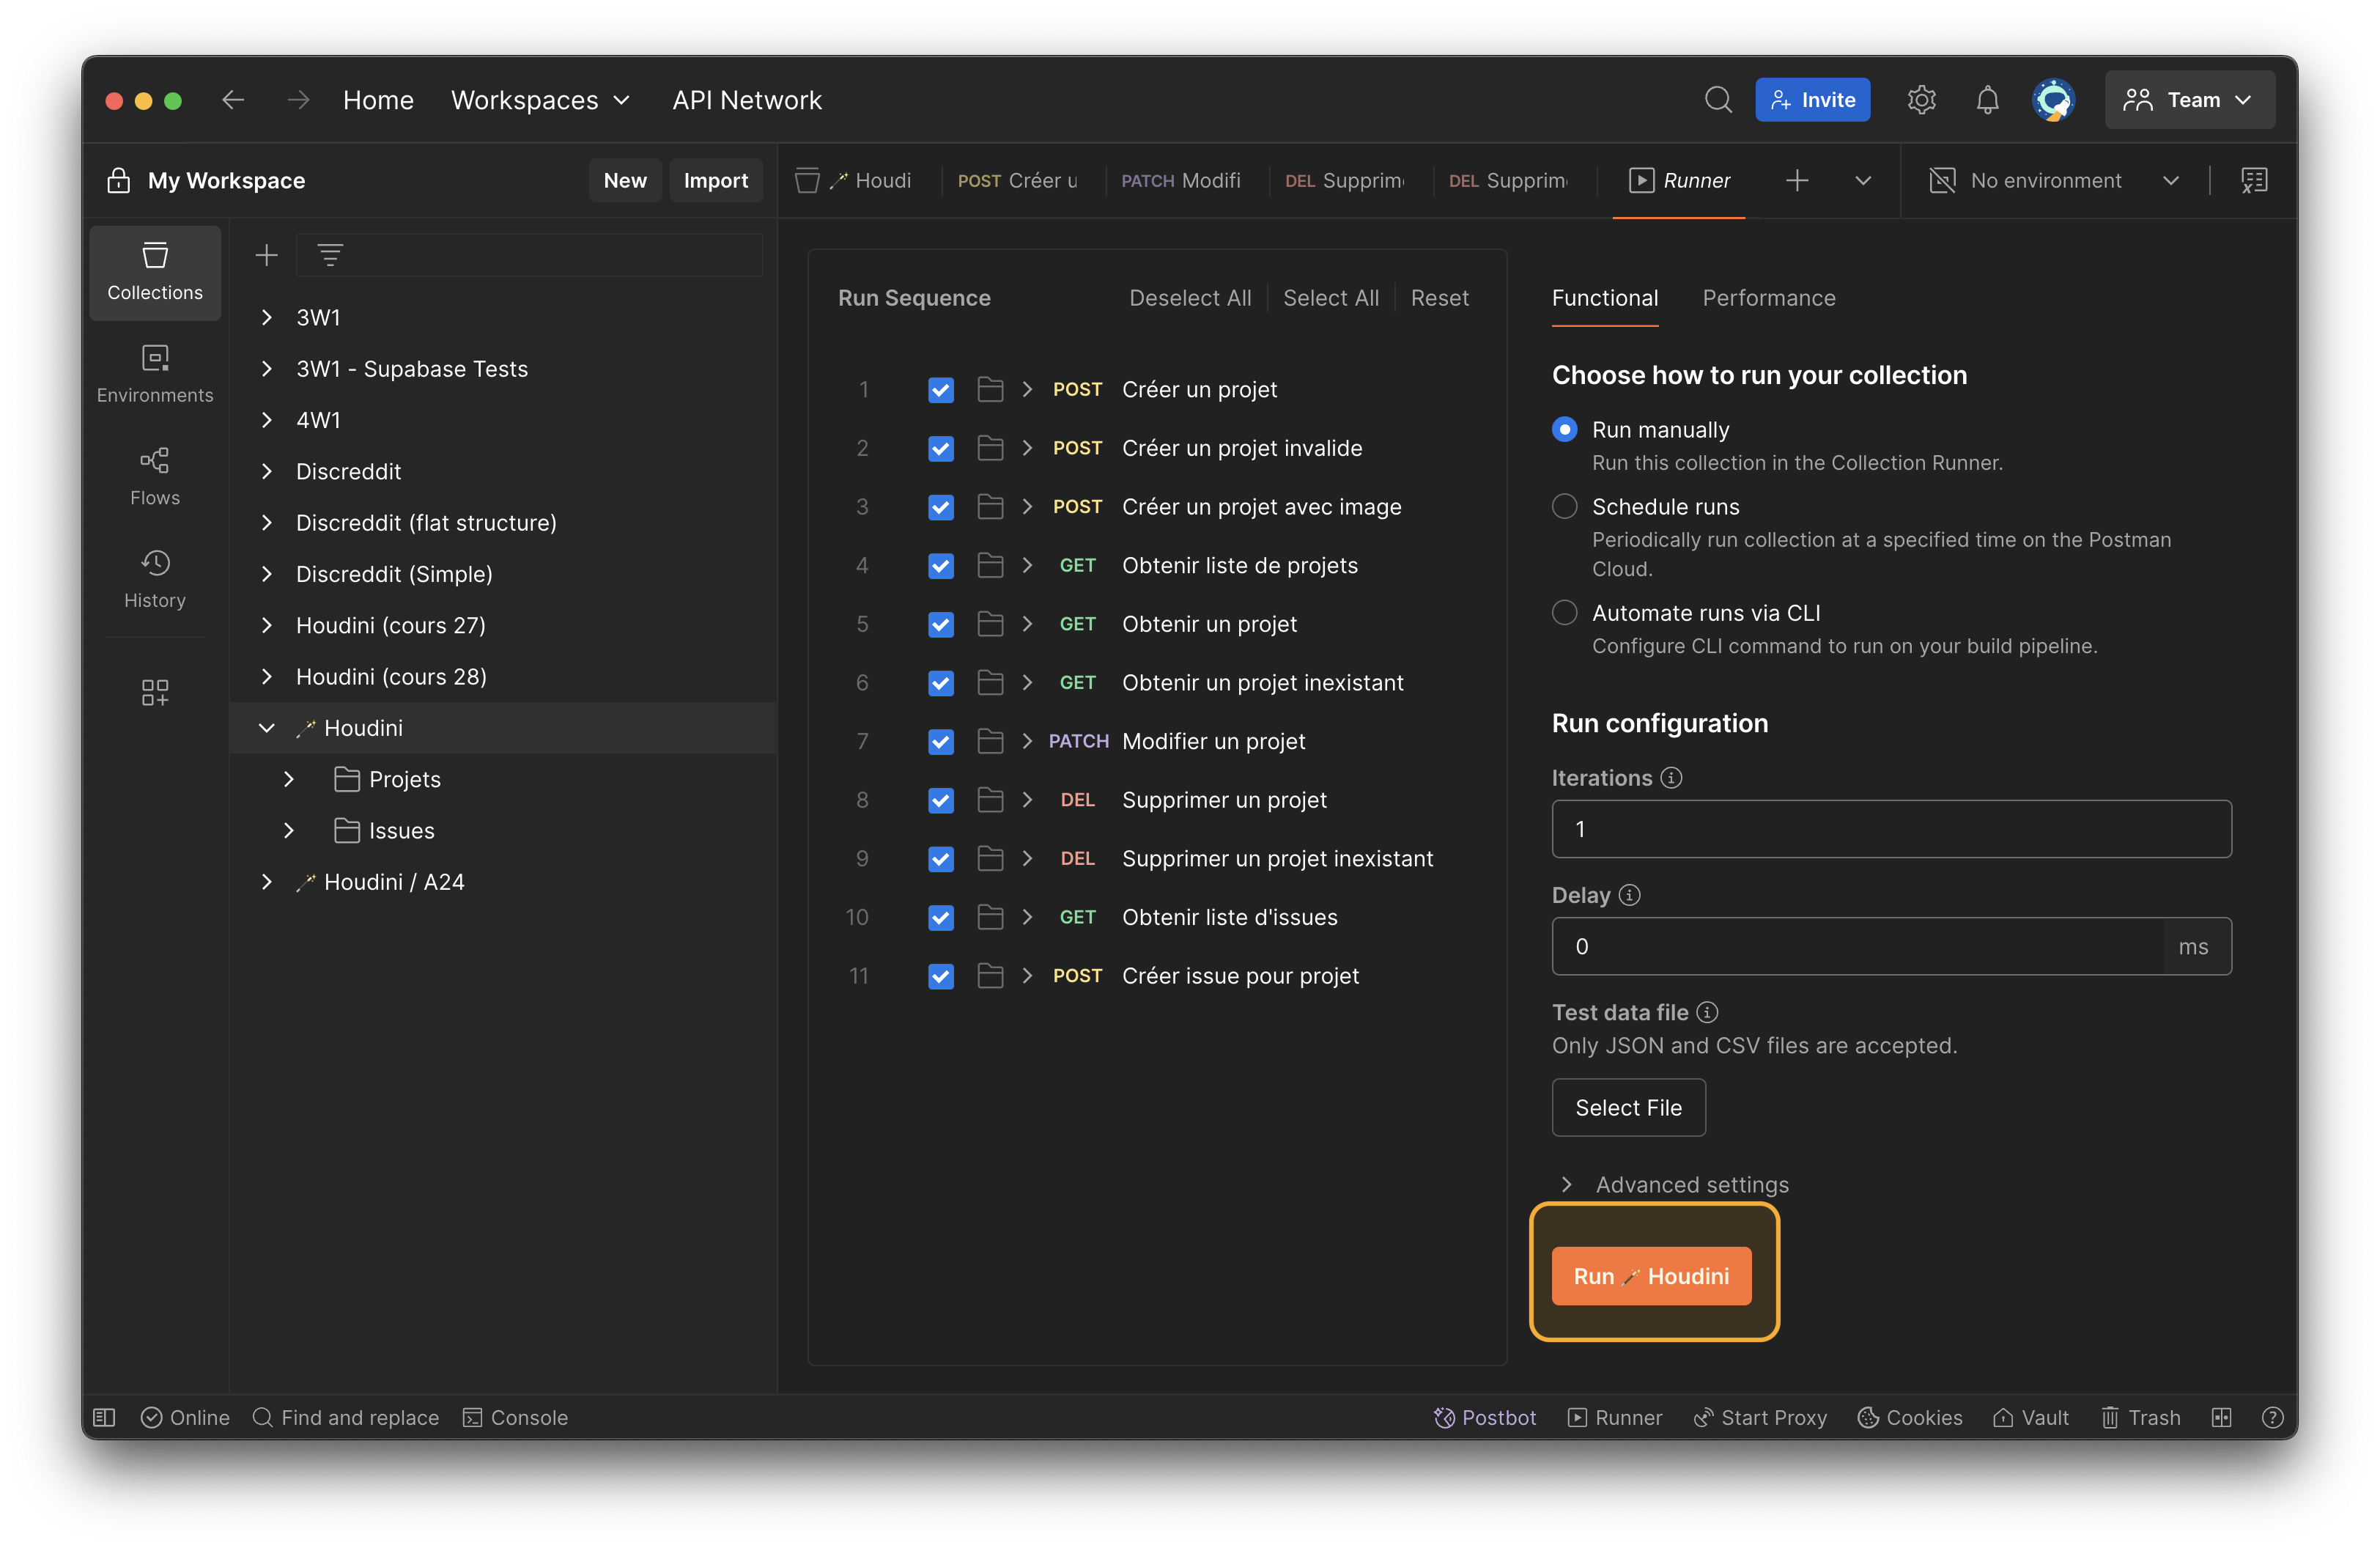2380x1548 pixels.
Task: Click Deselect All in Run Sequence
Action: point(1190,298)
